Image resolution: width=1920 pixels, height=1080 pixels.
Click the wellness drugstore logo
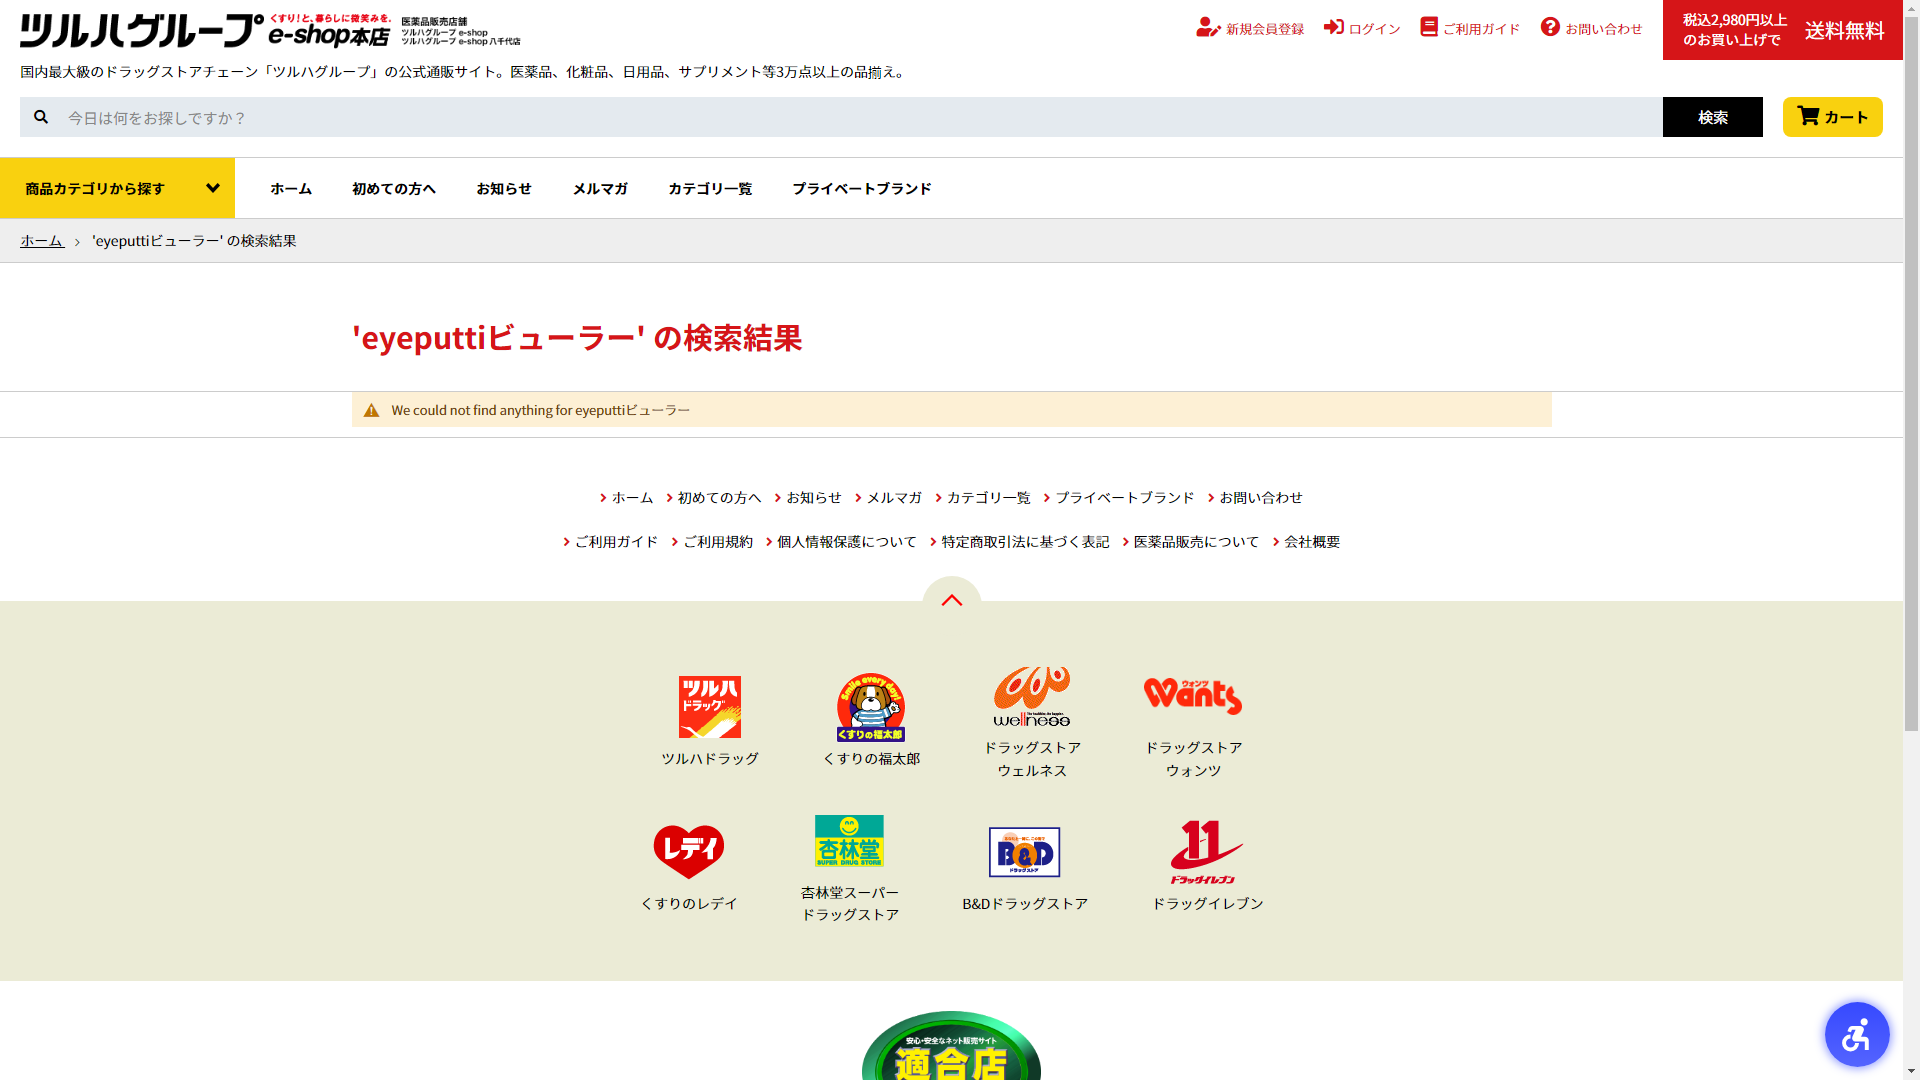click(x=1031, y=696)
